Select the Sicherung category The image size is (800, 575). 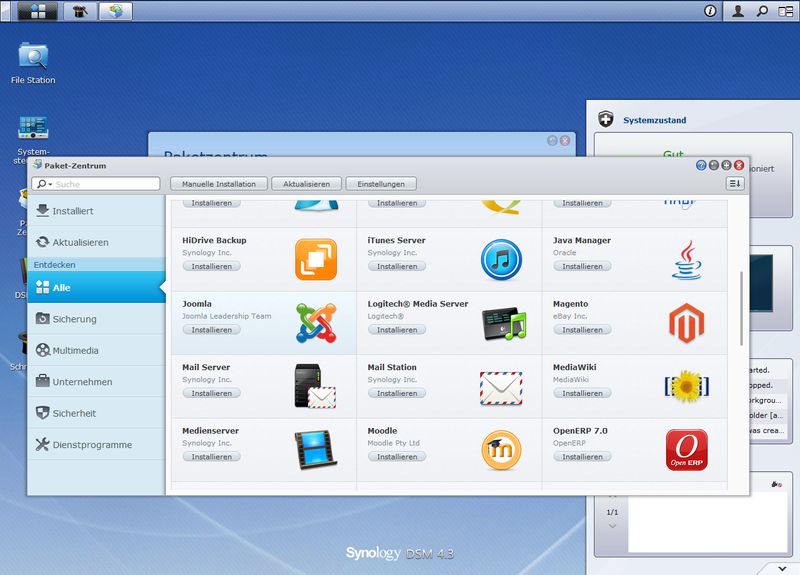click(x=96, y=319)
